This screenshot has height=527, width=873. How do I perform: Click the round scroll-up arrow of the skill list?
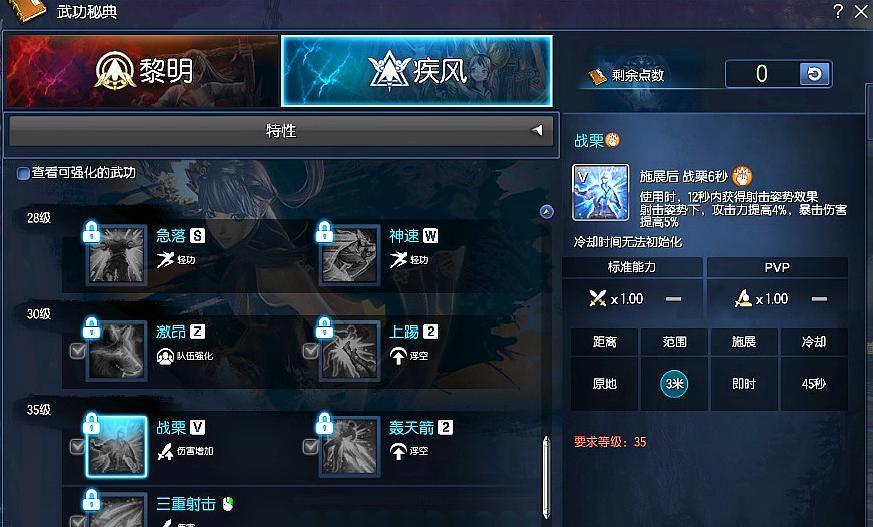pyautogui.click(x=547, y=211)
